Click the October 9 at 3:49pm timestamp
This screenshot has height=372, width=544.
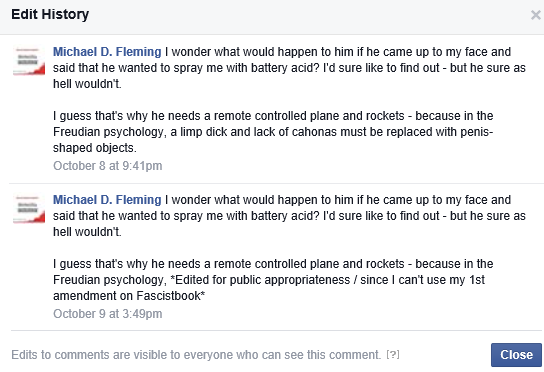(x=108, y=314)
